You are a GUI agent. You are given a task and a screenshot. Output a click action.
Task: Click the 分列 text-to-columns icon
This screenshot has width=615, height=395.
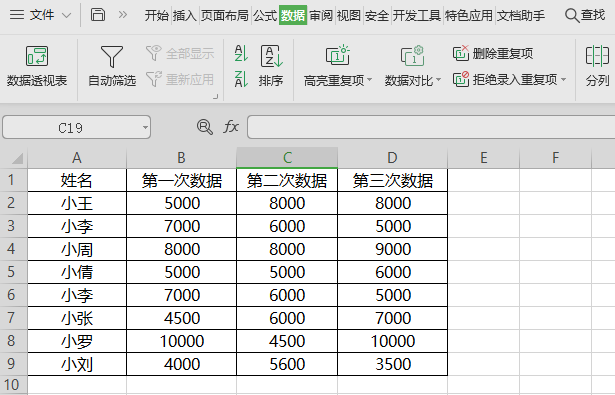tap(597, 56)
